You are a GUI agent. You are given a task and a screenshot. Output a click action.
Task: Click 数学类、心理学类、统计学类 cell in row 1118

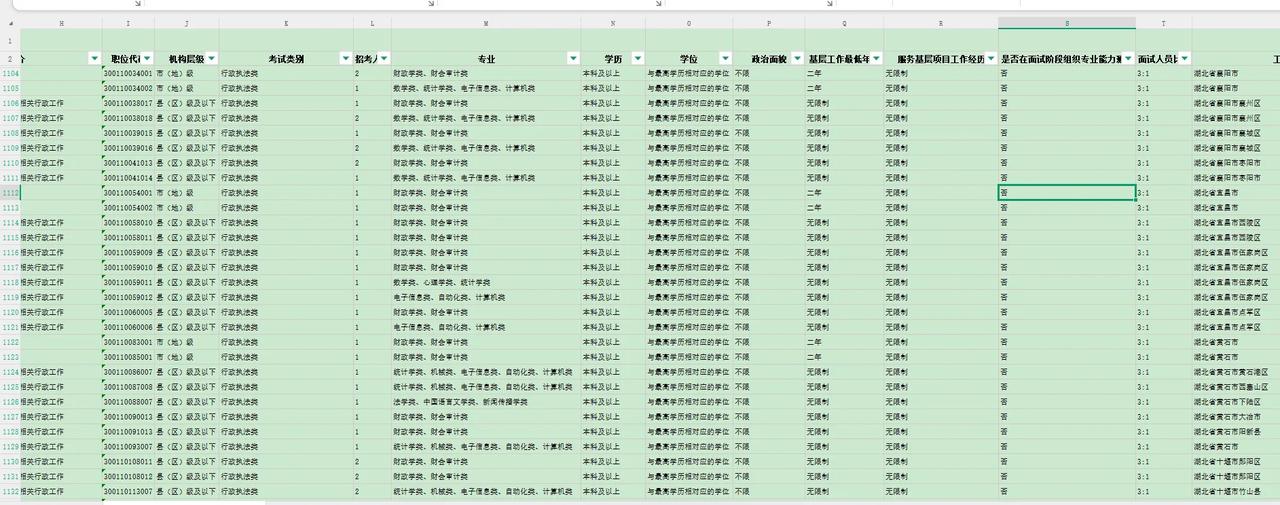coord(486,282)
